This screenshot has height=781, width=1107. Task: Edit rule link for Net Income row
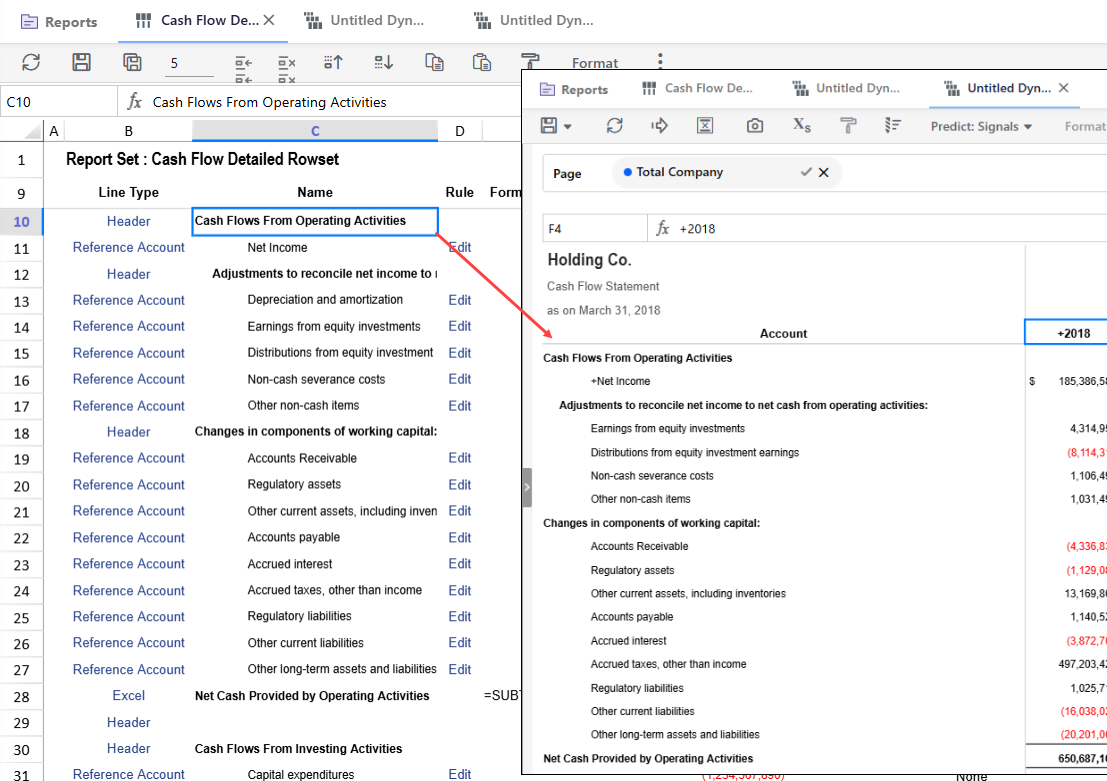pyautogui.click(x=460, y=247)
